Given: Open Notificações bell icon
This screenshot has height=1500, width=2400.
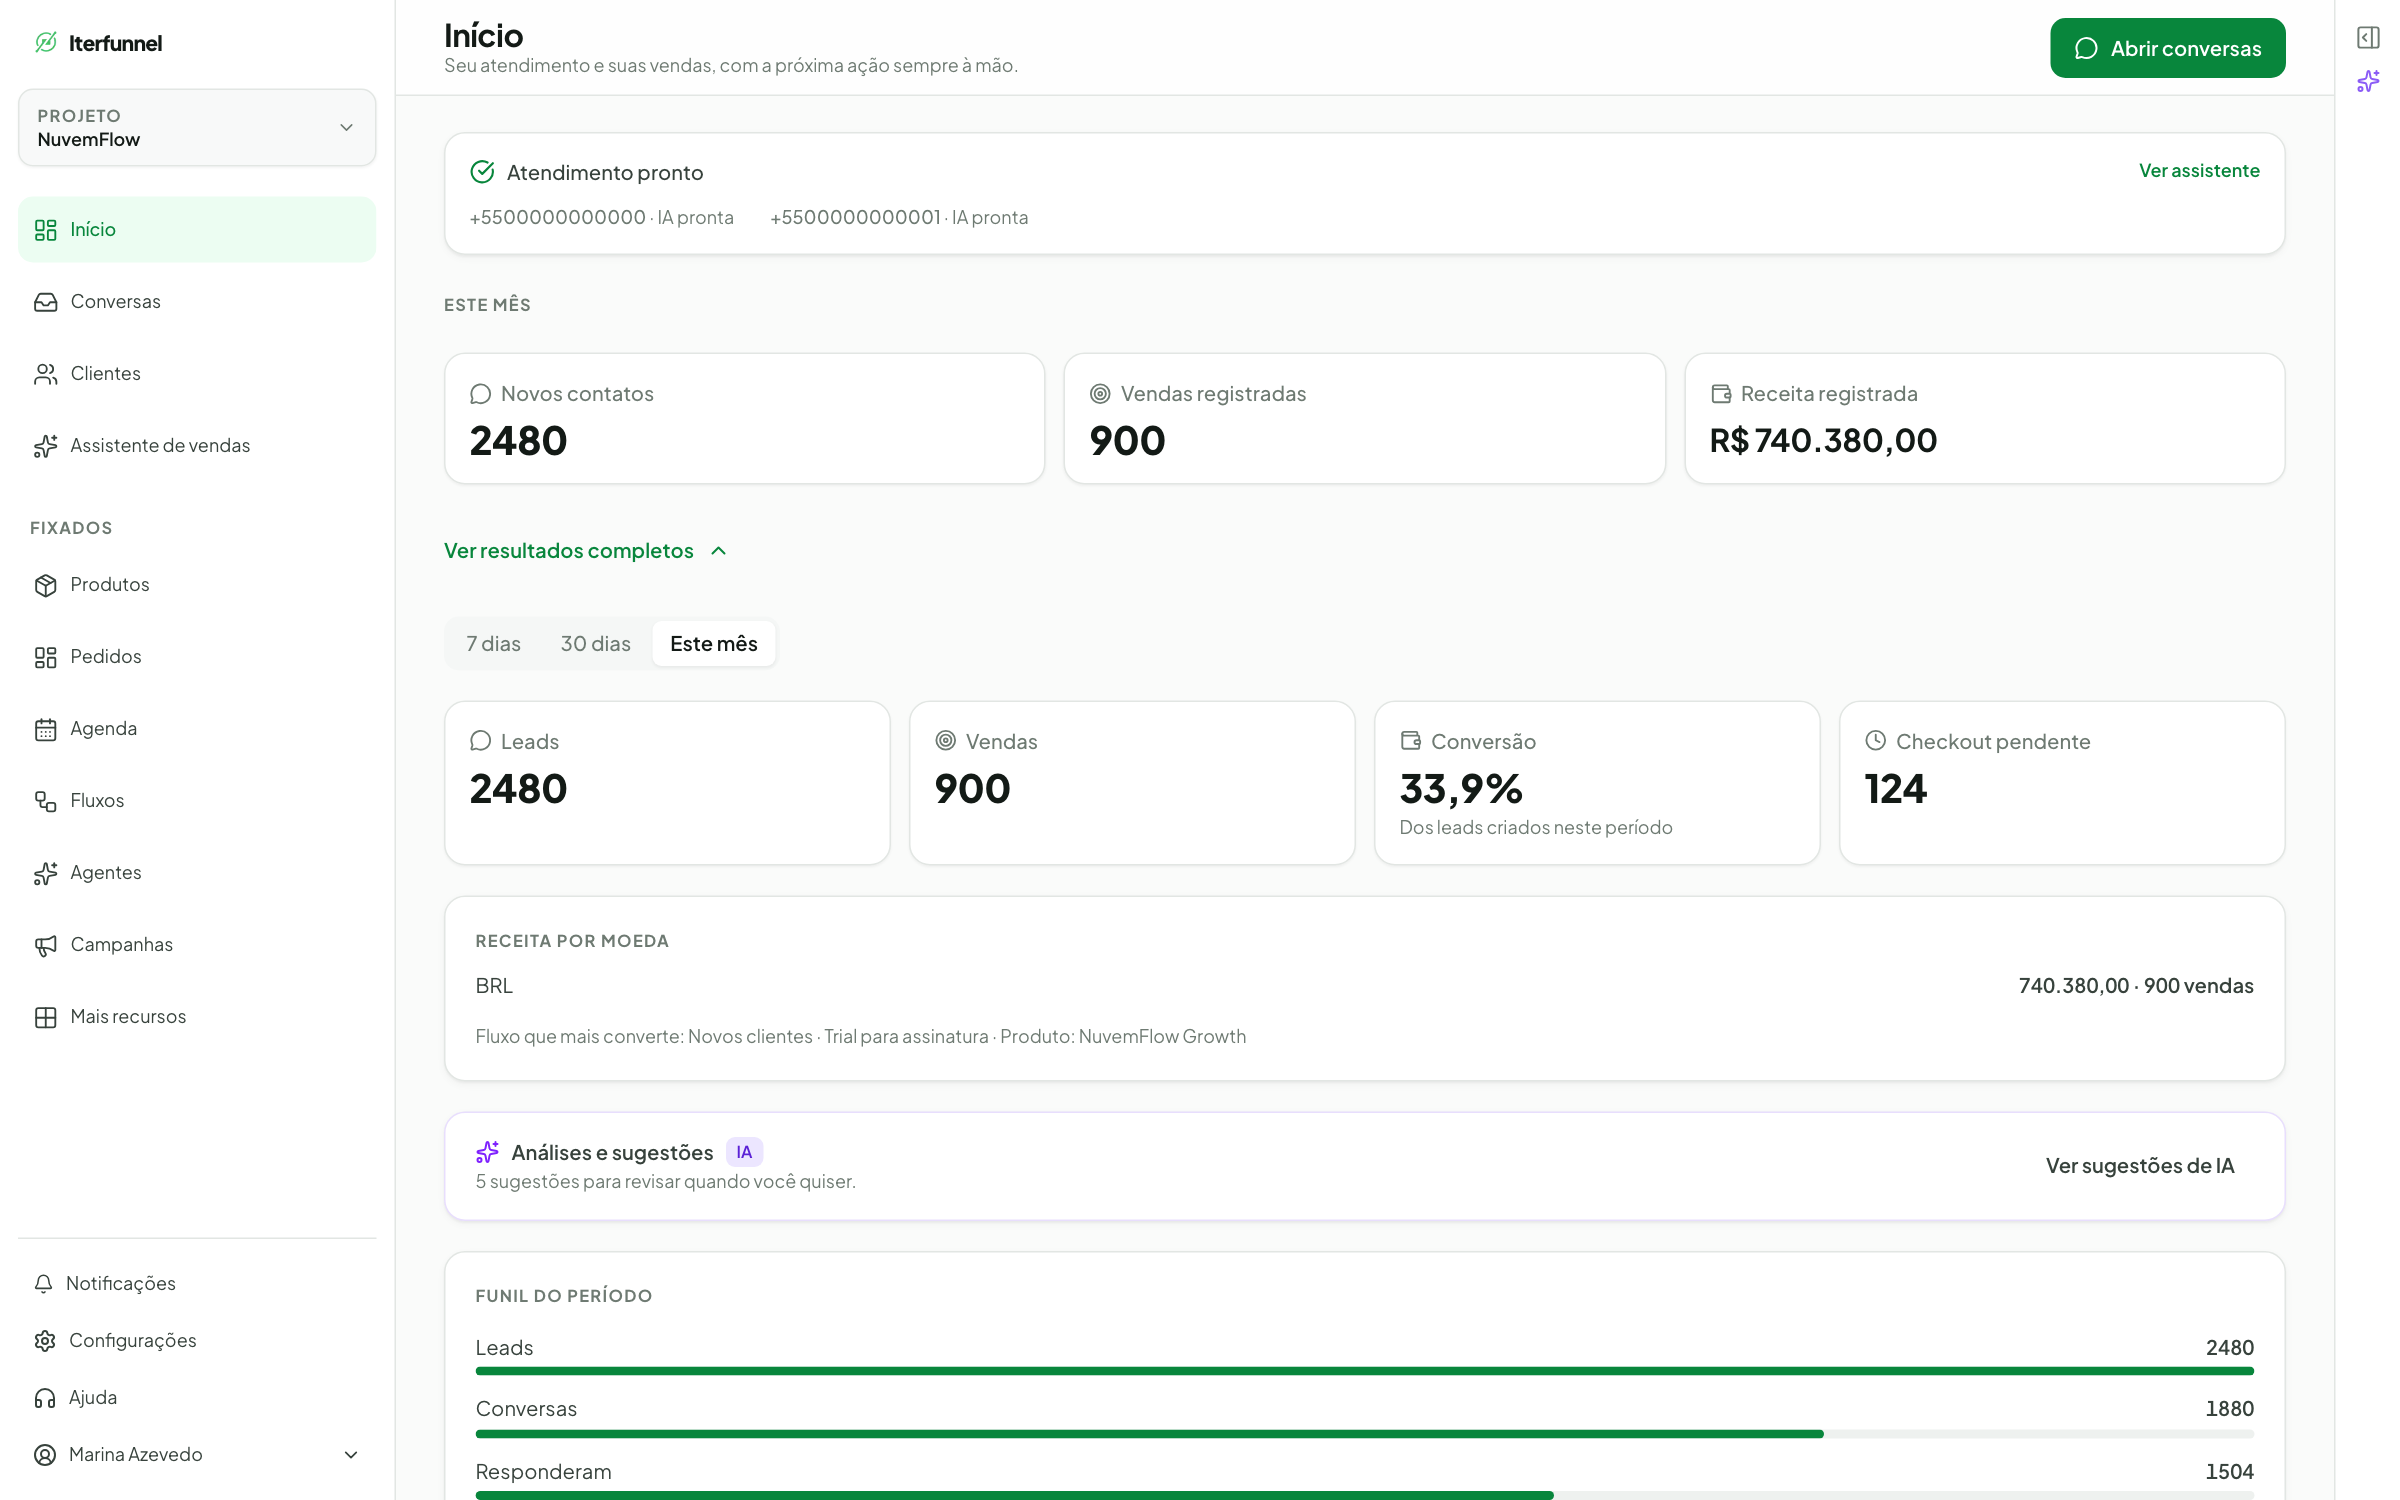Looking at the screenshot, I should (x=43, y=1283).
